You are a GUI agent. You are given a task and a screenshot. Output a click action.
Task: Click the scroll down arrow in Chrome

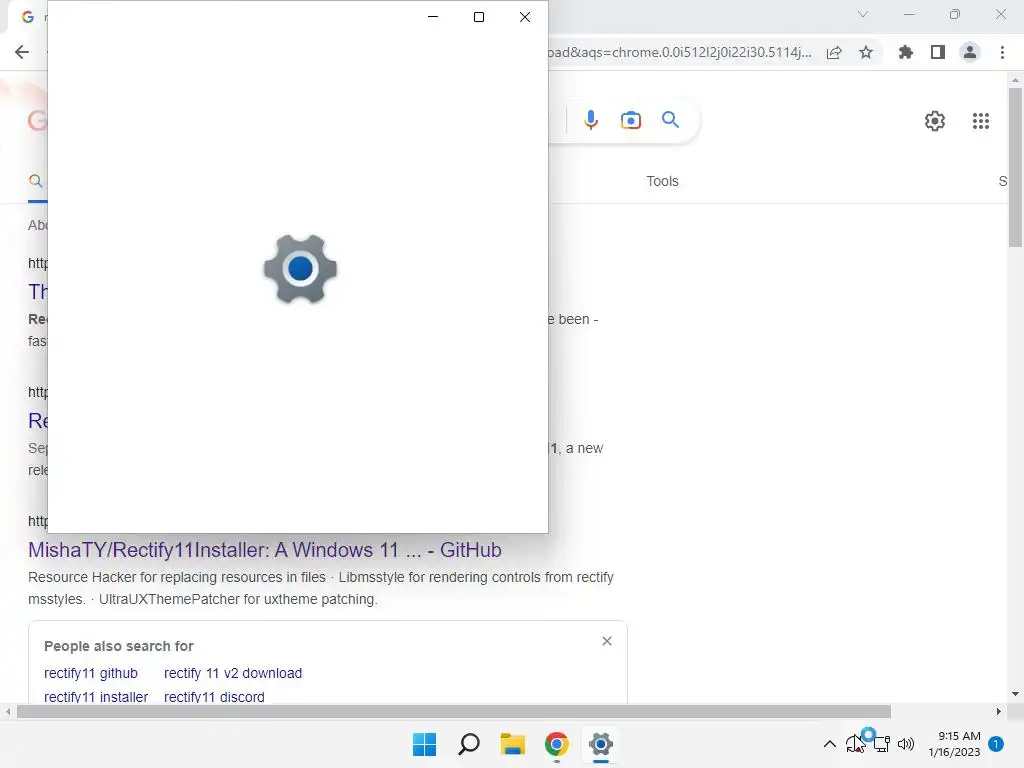click(x=1015, y=694)
